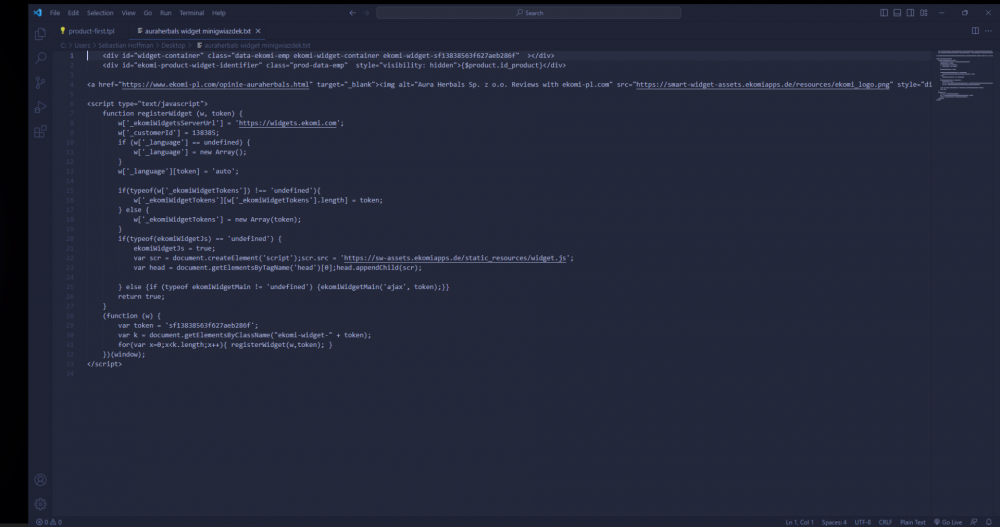
Task: Open the Accounts menu icon
Action: [x=40, y=480]
